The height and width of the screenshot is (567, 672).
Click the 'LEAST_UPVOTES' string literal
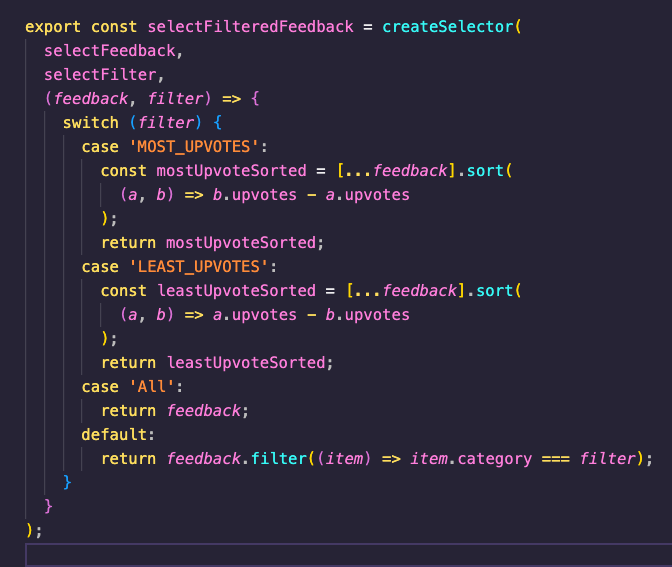click(x=198, y=267)
